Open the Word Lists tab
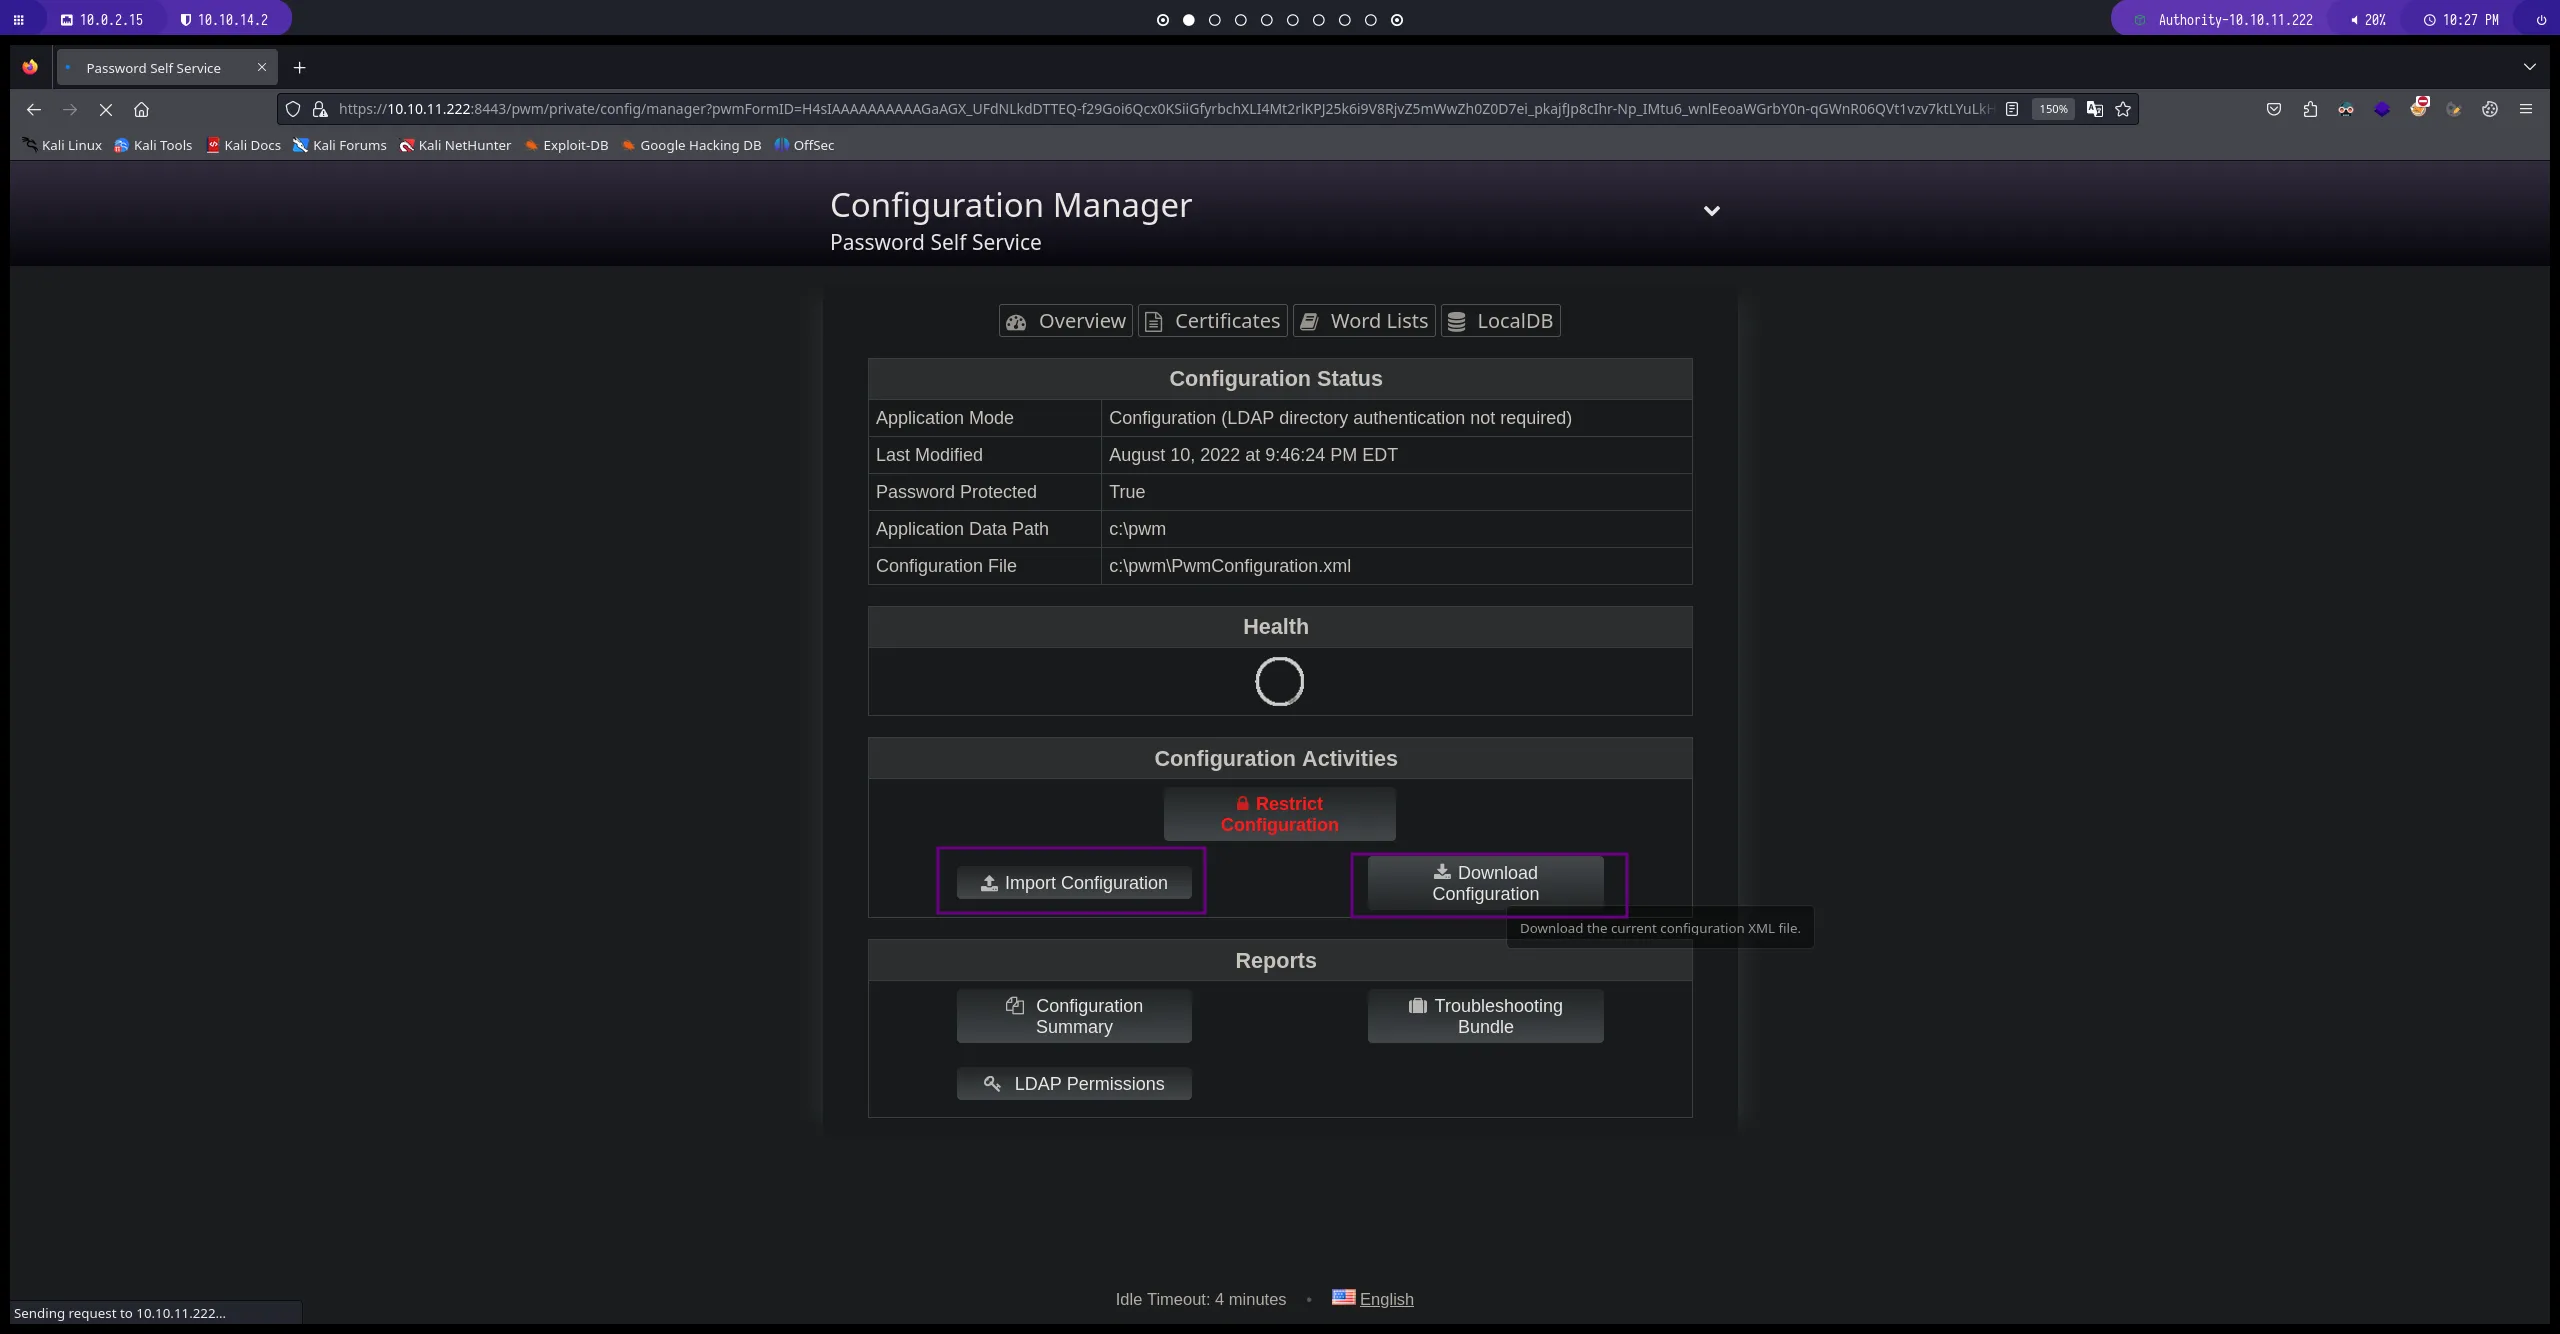 (x=1364, y=321)
